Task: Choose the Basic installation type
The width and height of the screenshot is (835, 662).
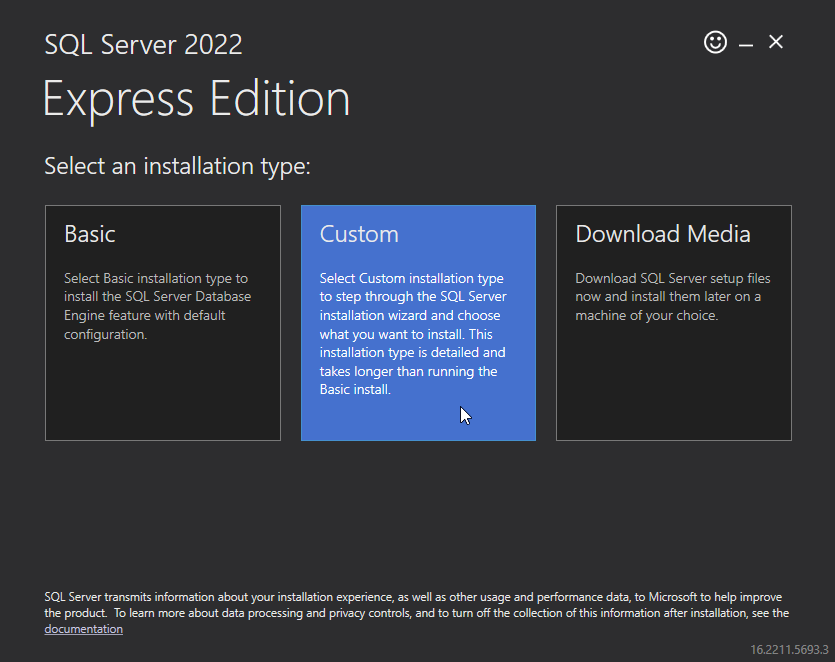Action: coord(163,323)
